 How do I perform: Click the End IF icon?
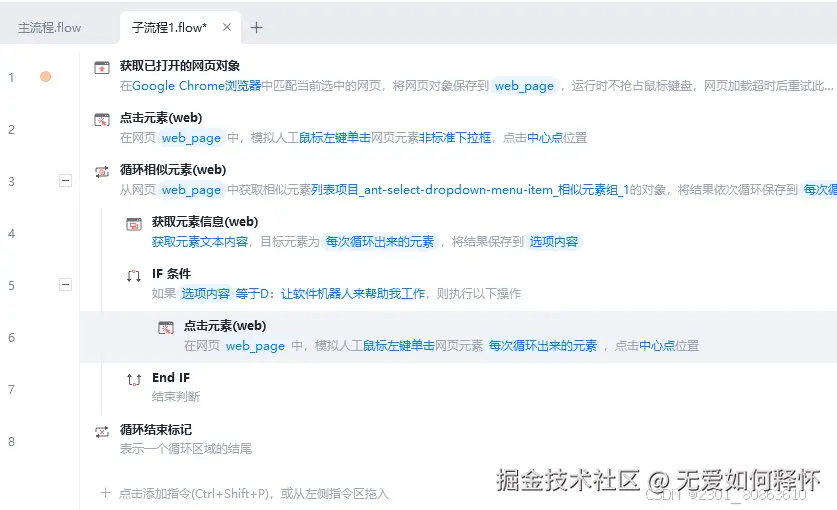point(134,380)
